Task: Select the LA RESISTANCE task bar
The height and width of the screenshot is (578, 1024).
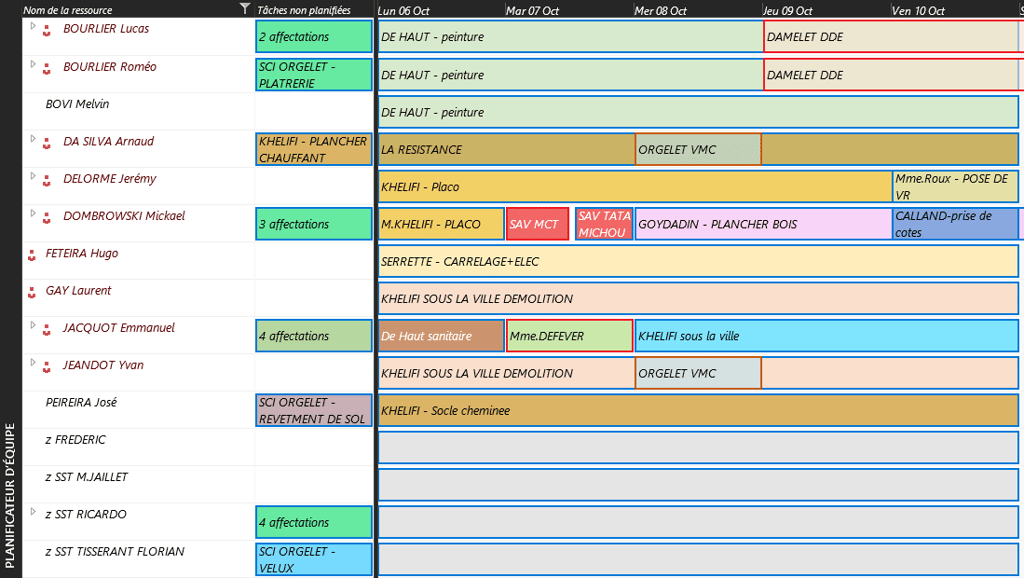Action: [506, 149]
